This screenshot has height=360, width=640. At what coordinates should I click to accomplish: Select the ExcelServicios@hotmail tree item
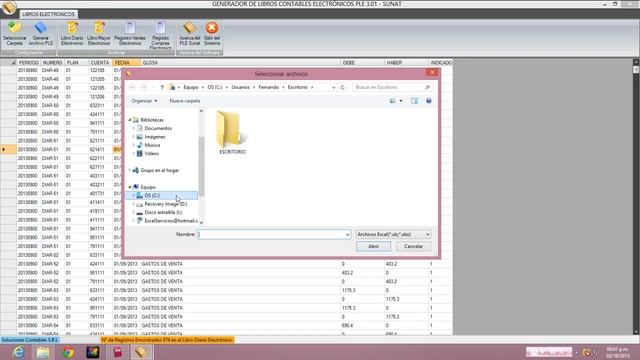point(171,221)
